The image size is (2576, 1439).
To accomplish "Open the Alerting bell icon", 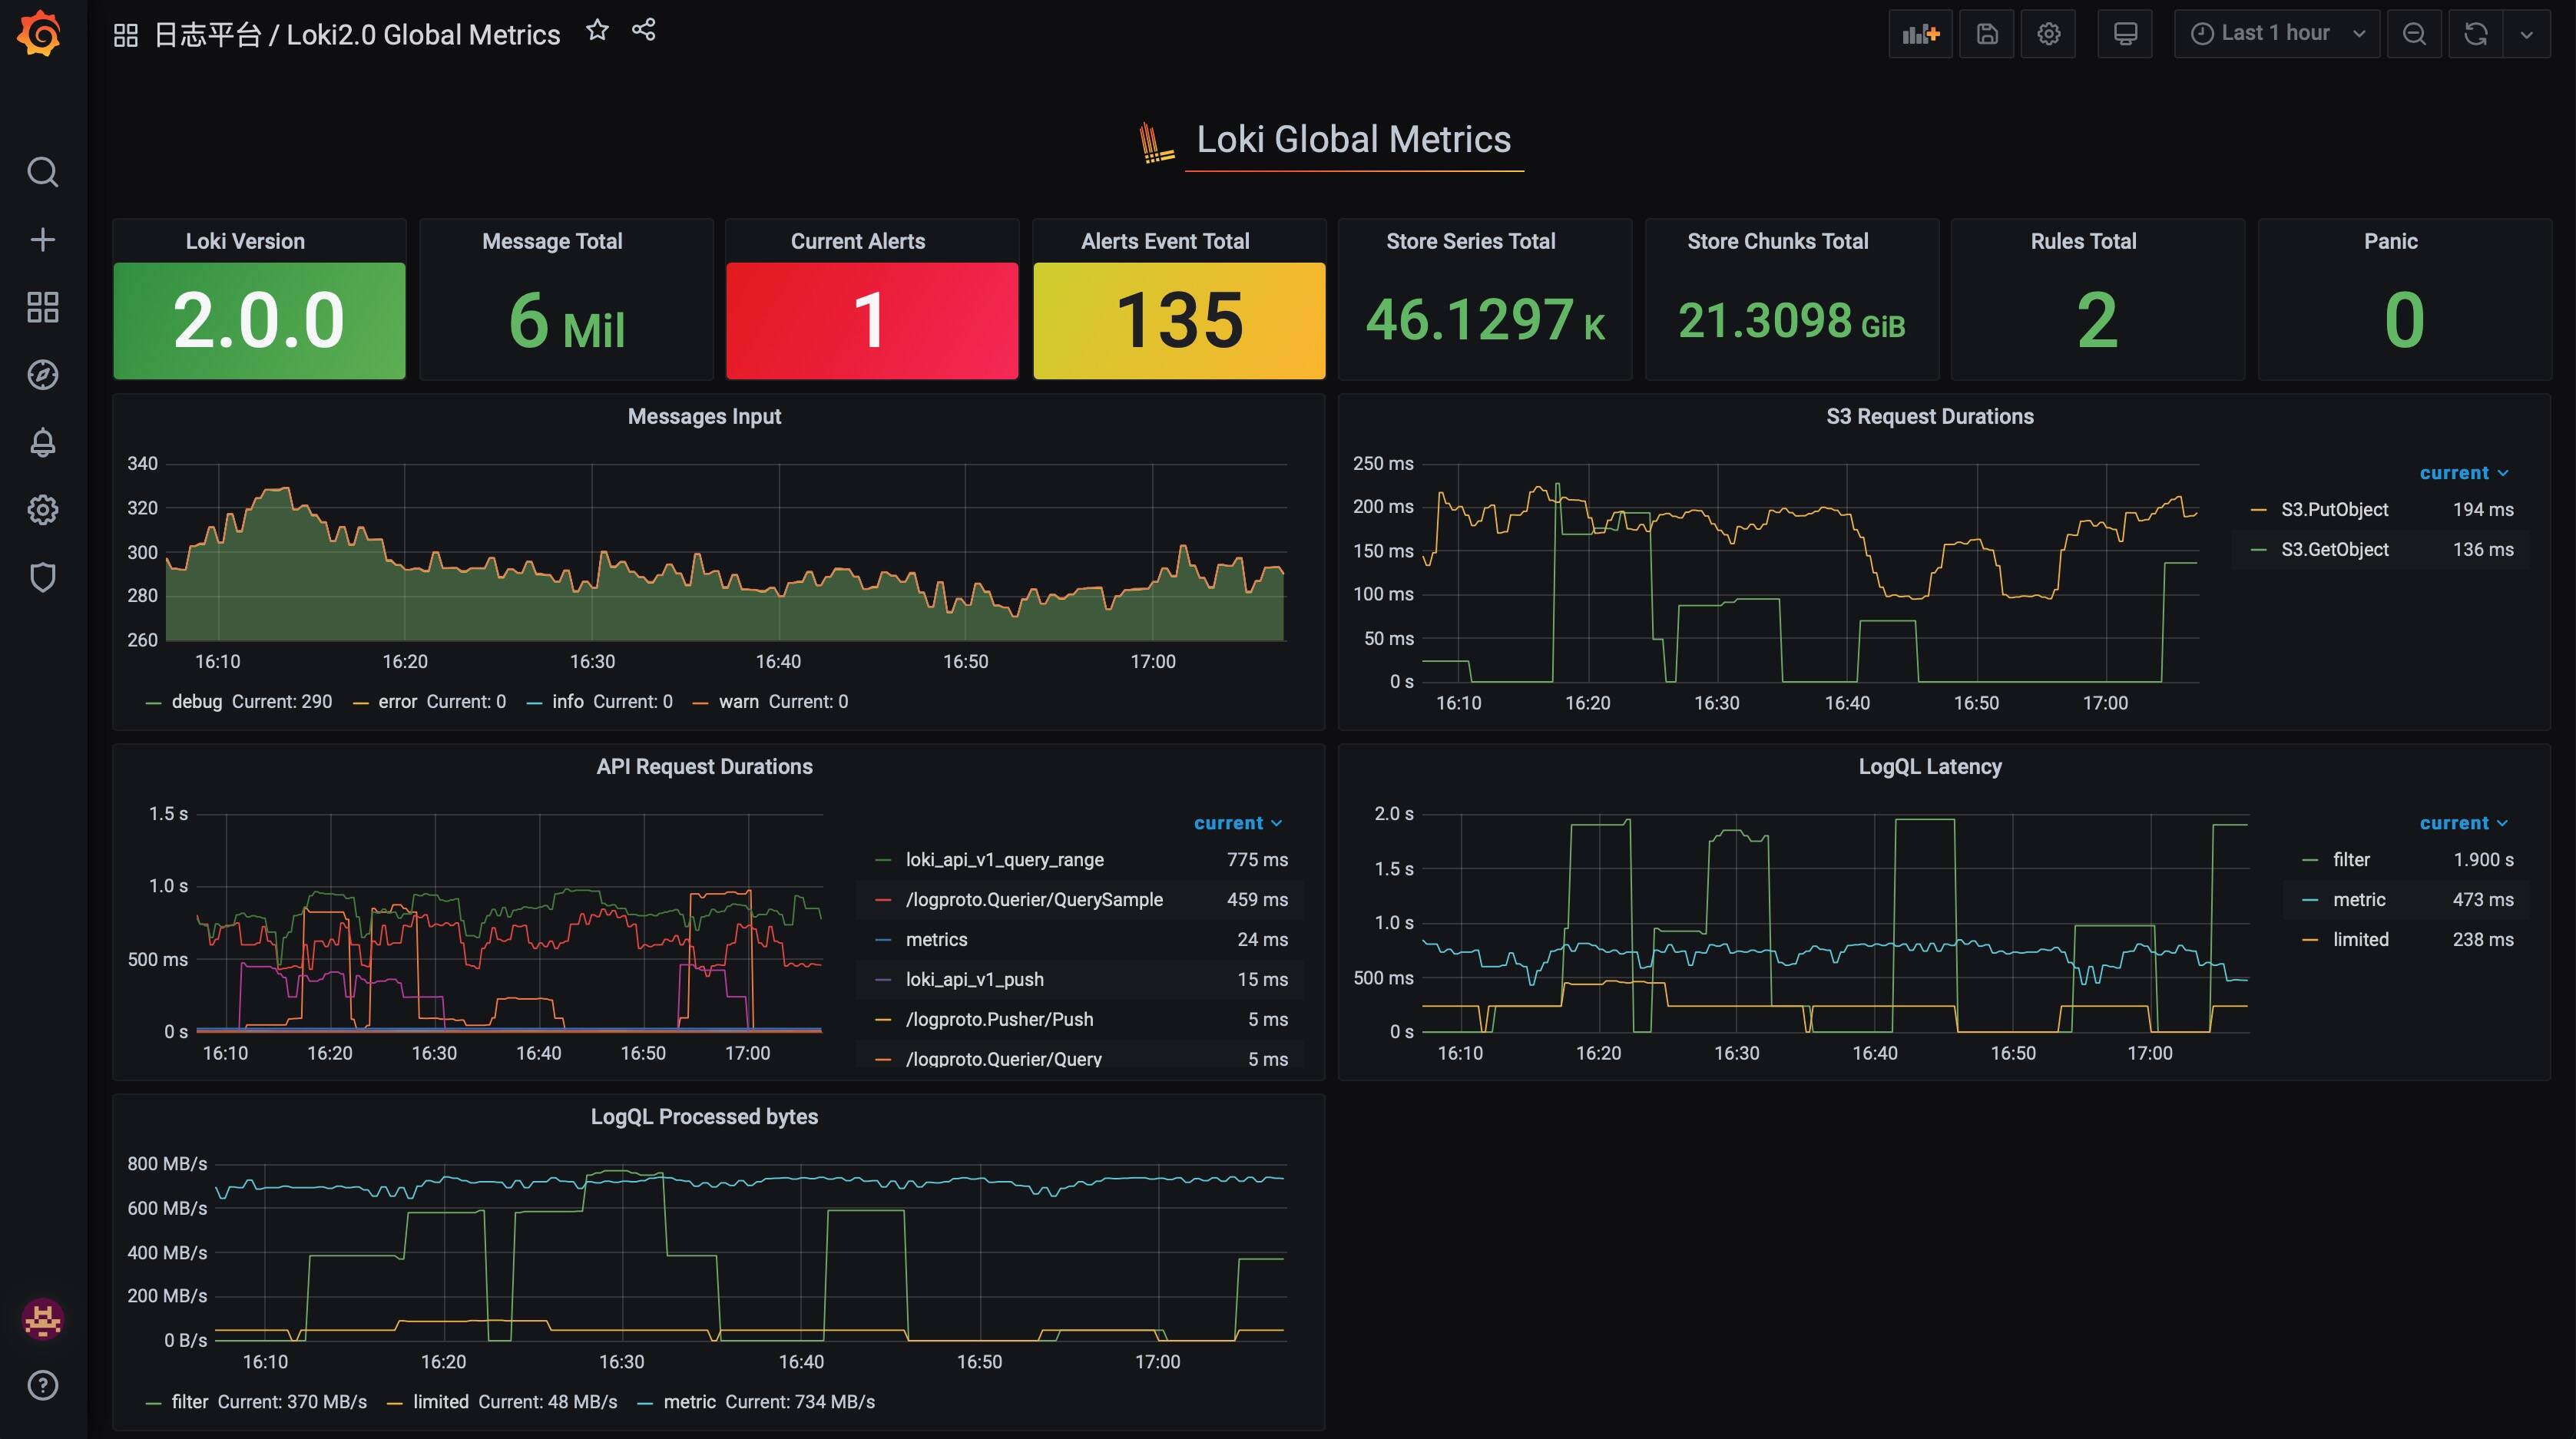I will tap(42, 442).
